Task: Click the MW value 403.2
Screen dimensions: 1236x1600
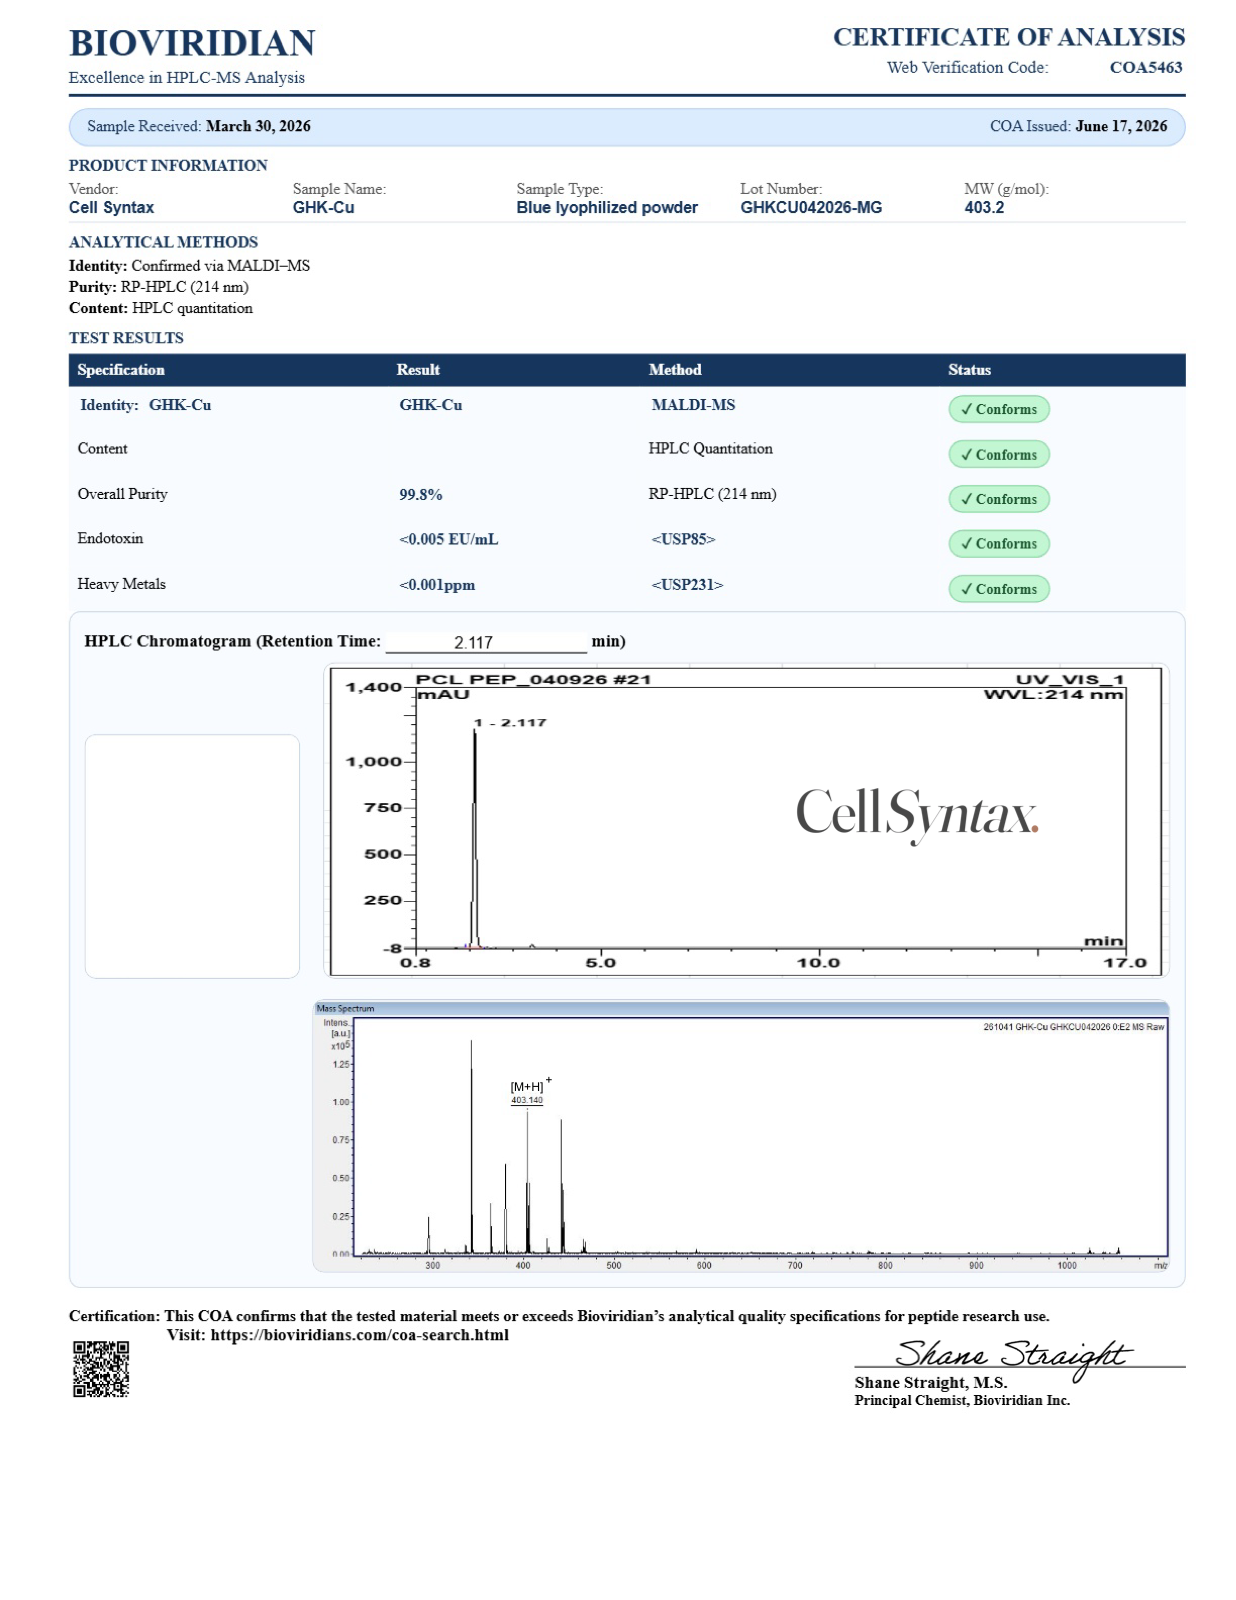Action: click(x=984, y=208)
